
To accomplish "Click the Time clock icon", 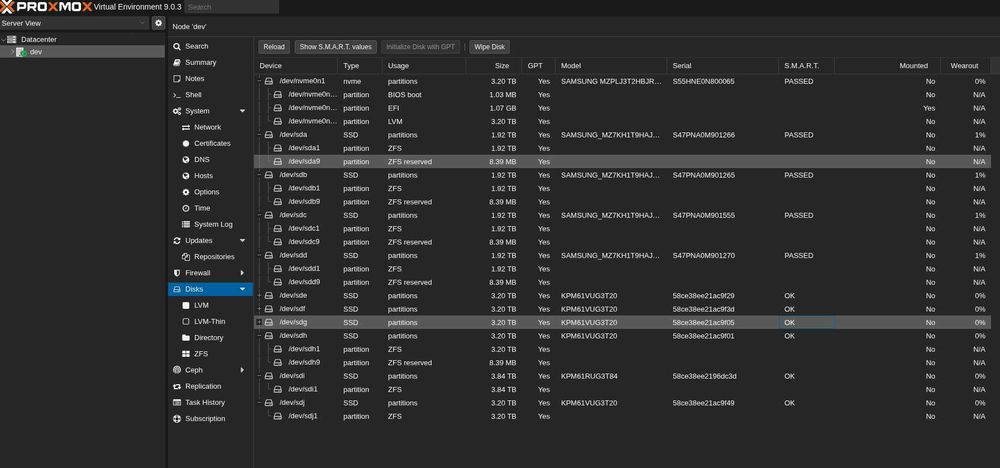I will pos(186,208).
